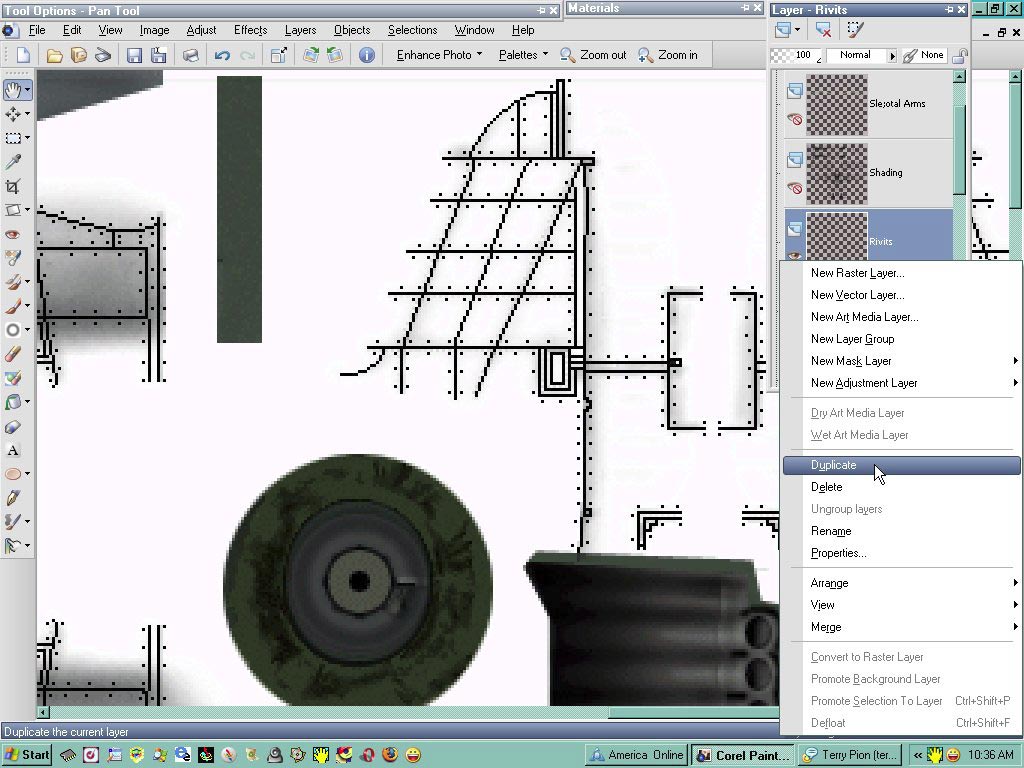Select the Pan (hand) tool
This screenshot has width=1024, height=768.
pos(13,89)
